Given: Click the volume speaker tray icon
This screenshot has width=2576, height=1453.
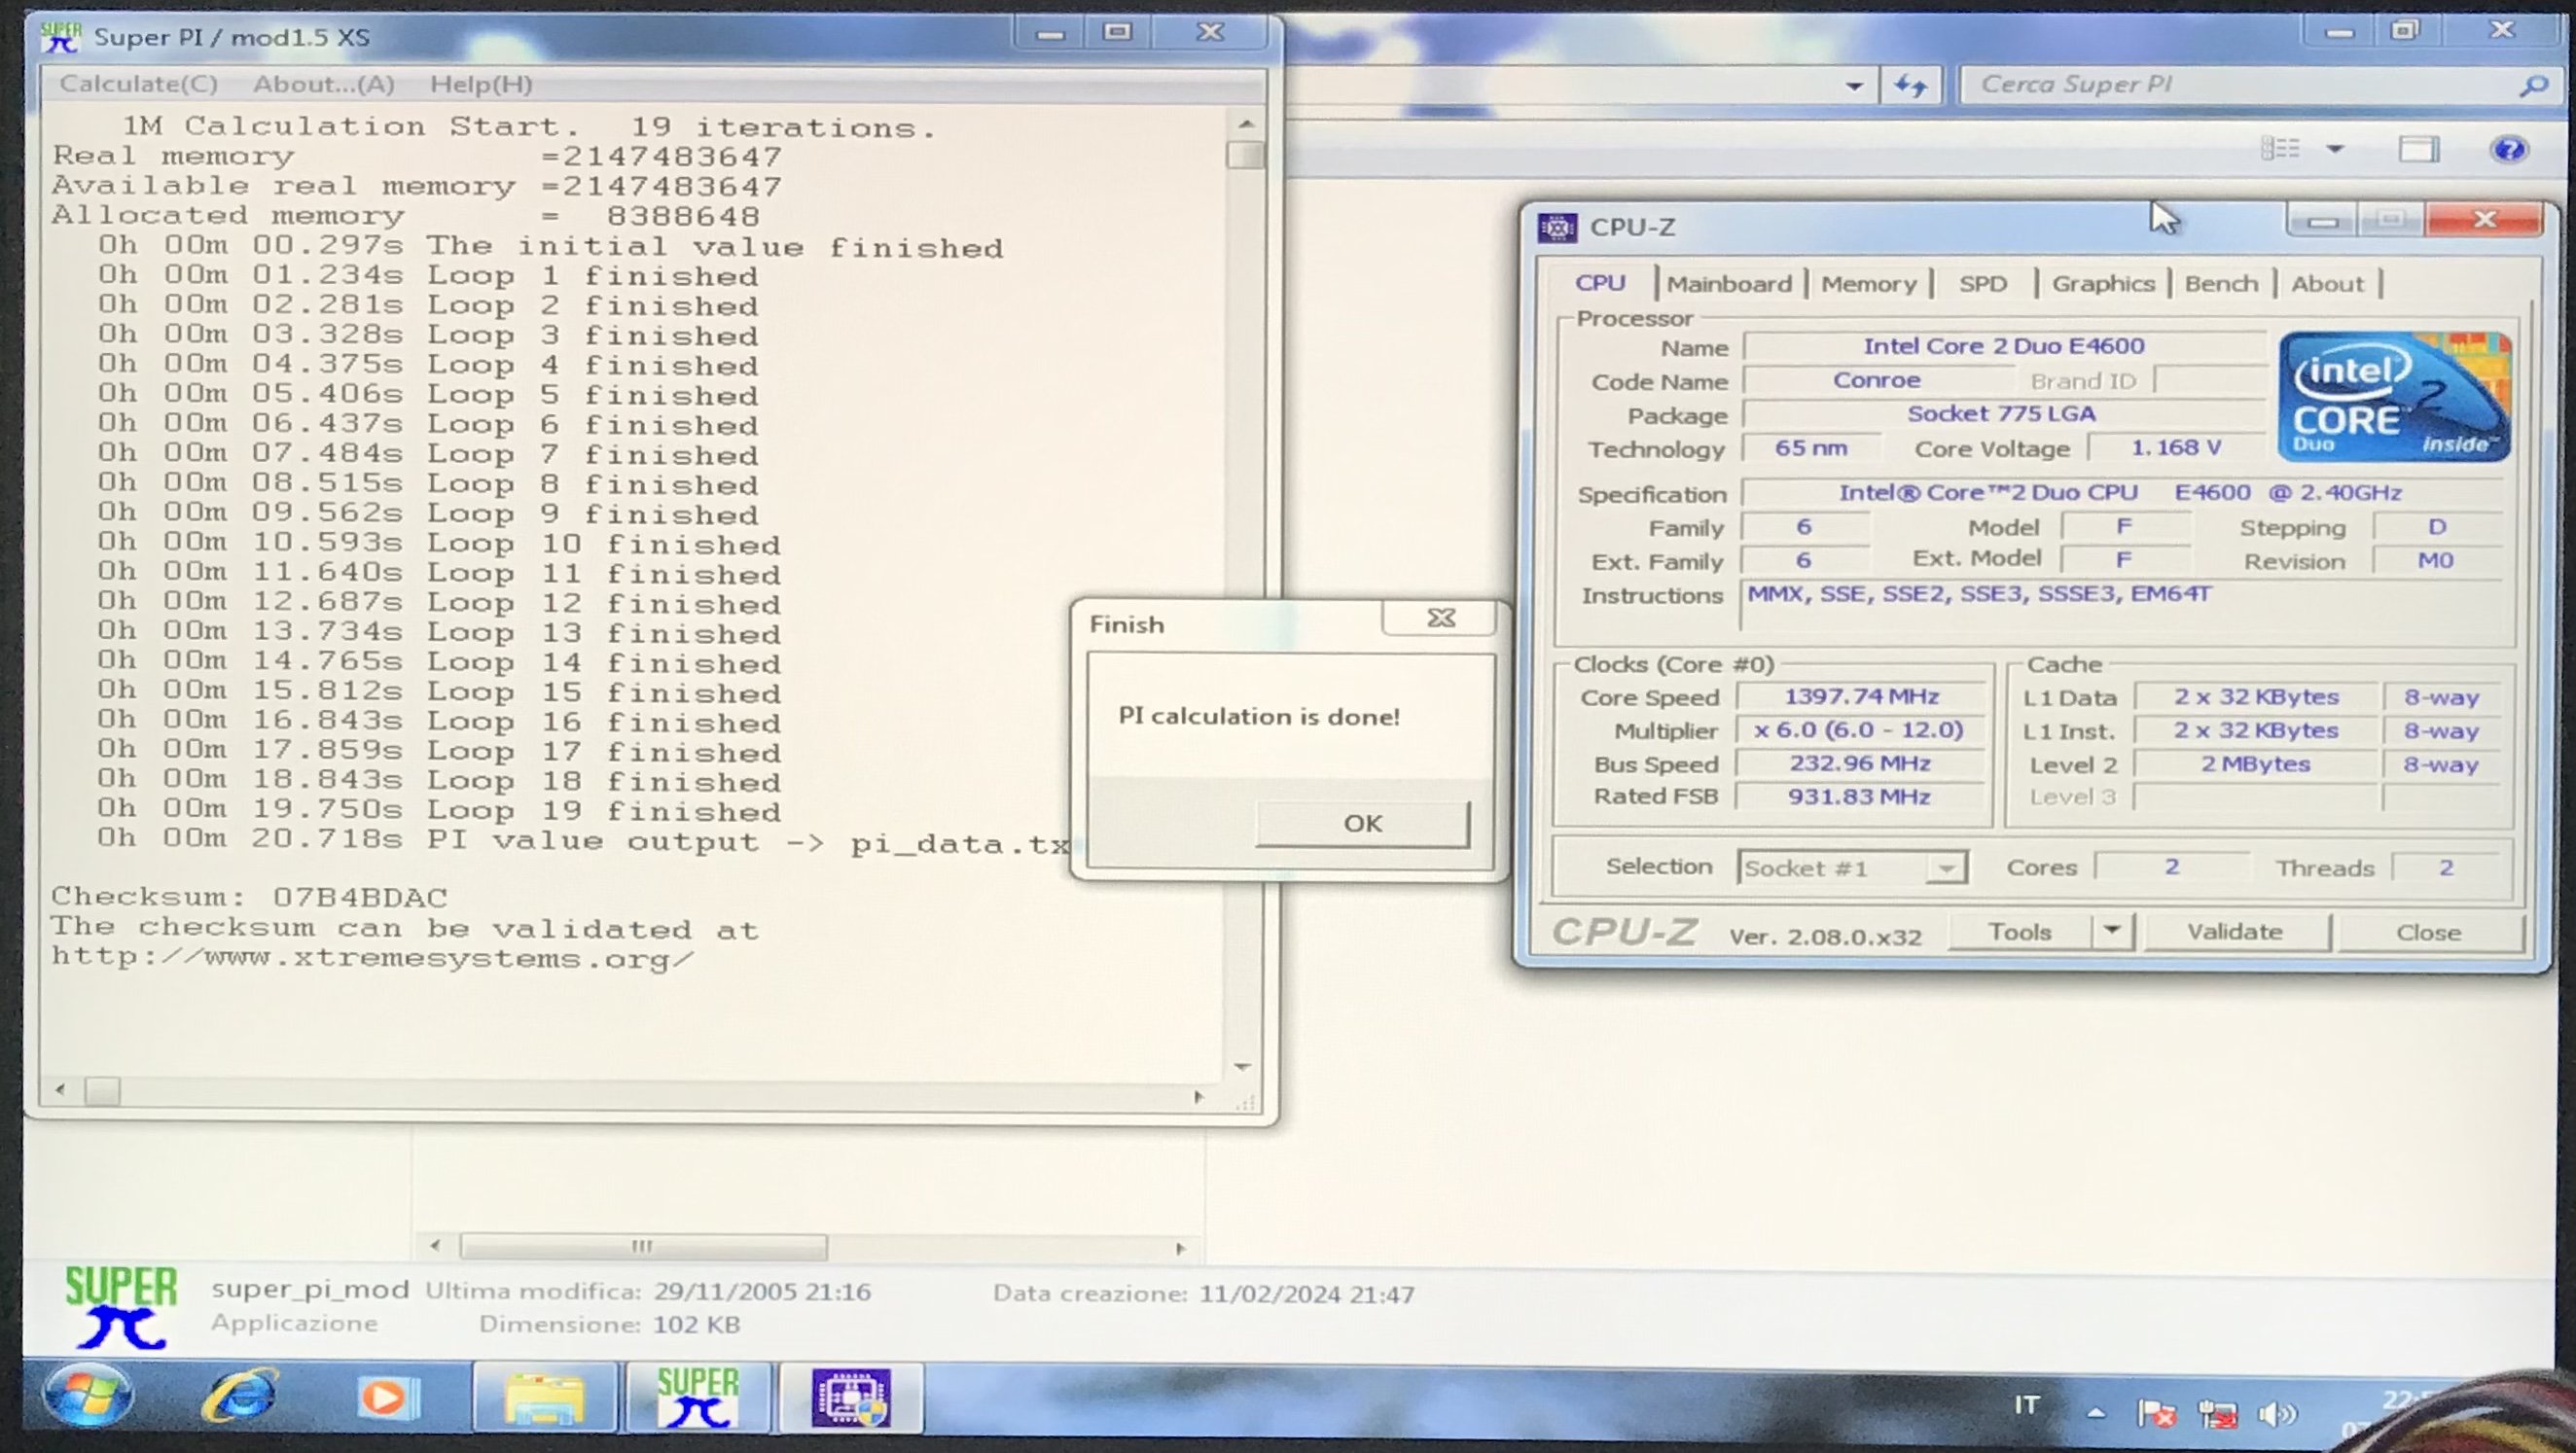Looking at the screenshot, I should (2276, 1413).
